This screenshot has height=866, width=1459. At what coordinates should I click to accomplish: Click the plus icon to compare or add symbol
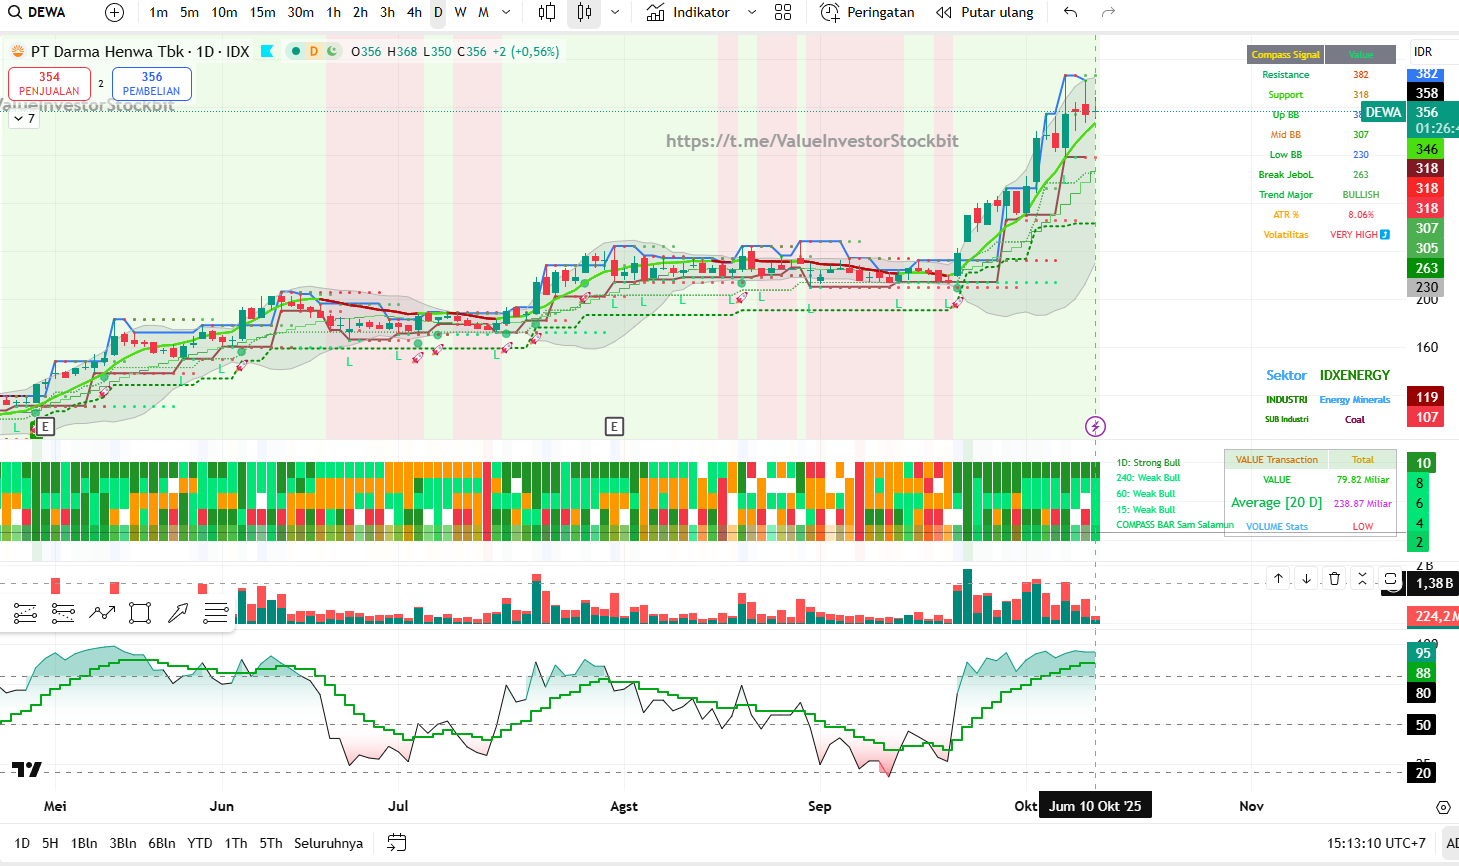[115, 12]
